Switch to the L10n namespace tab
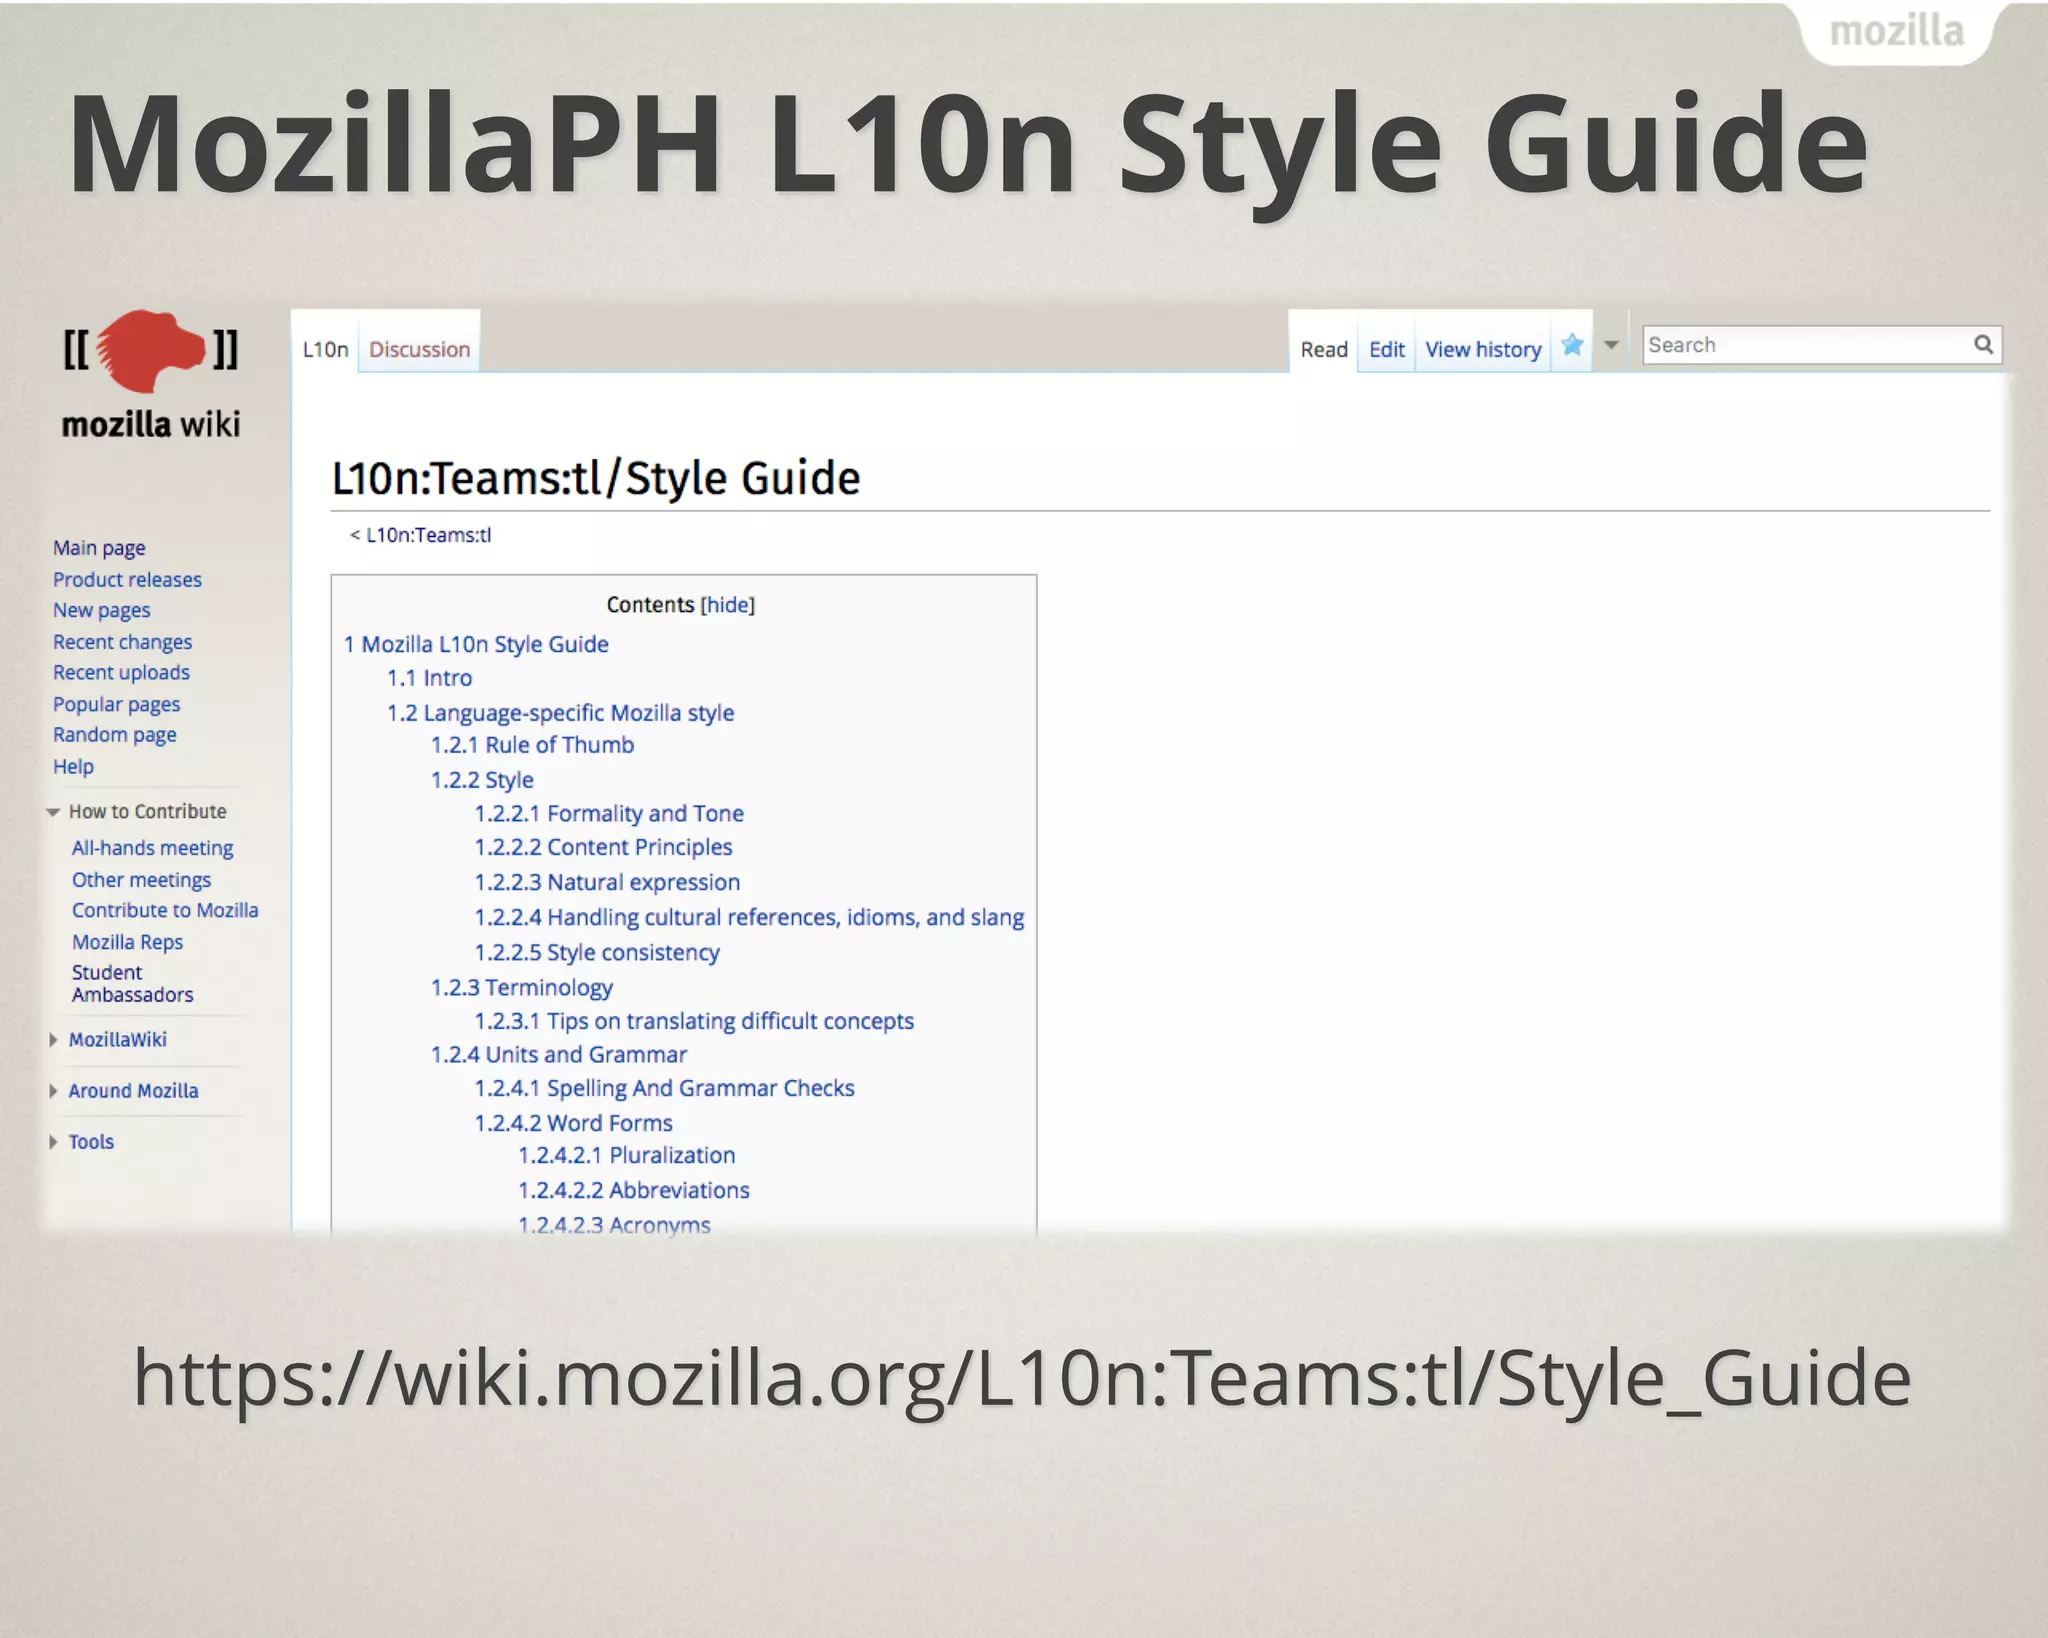This screenshot has height=1638, width=2048. pyautogui.click(x=325, y=349)
